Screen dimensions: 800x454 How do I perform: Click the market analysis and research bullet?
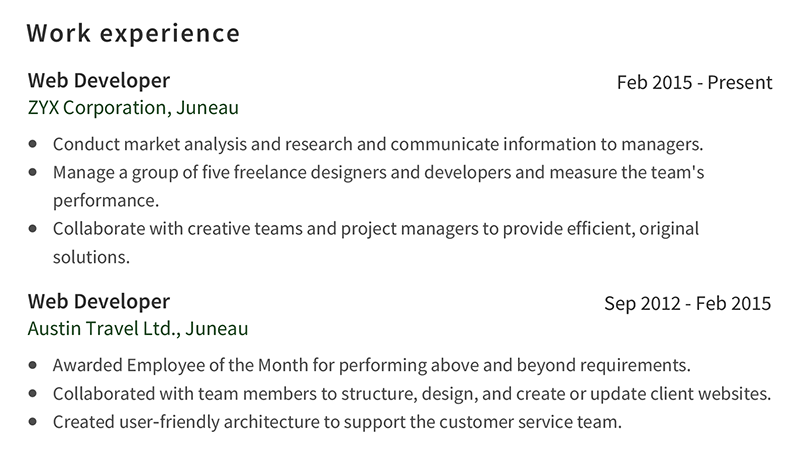click(378, 144)
